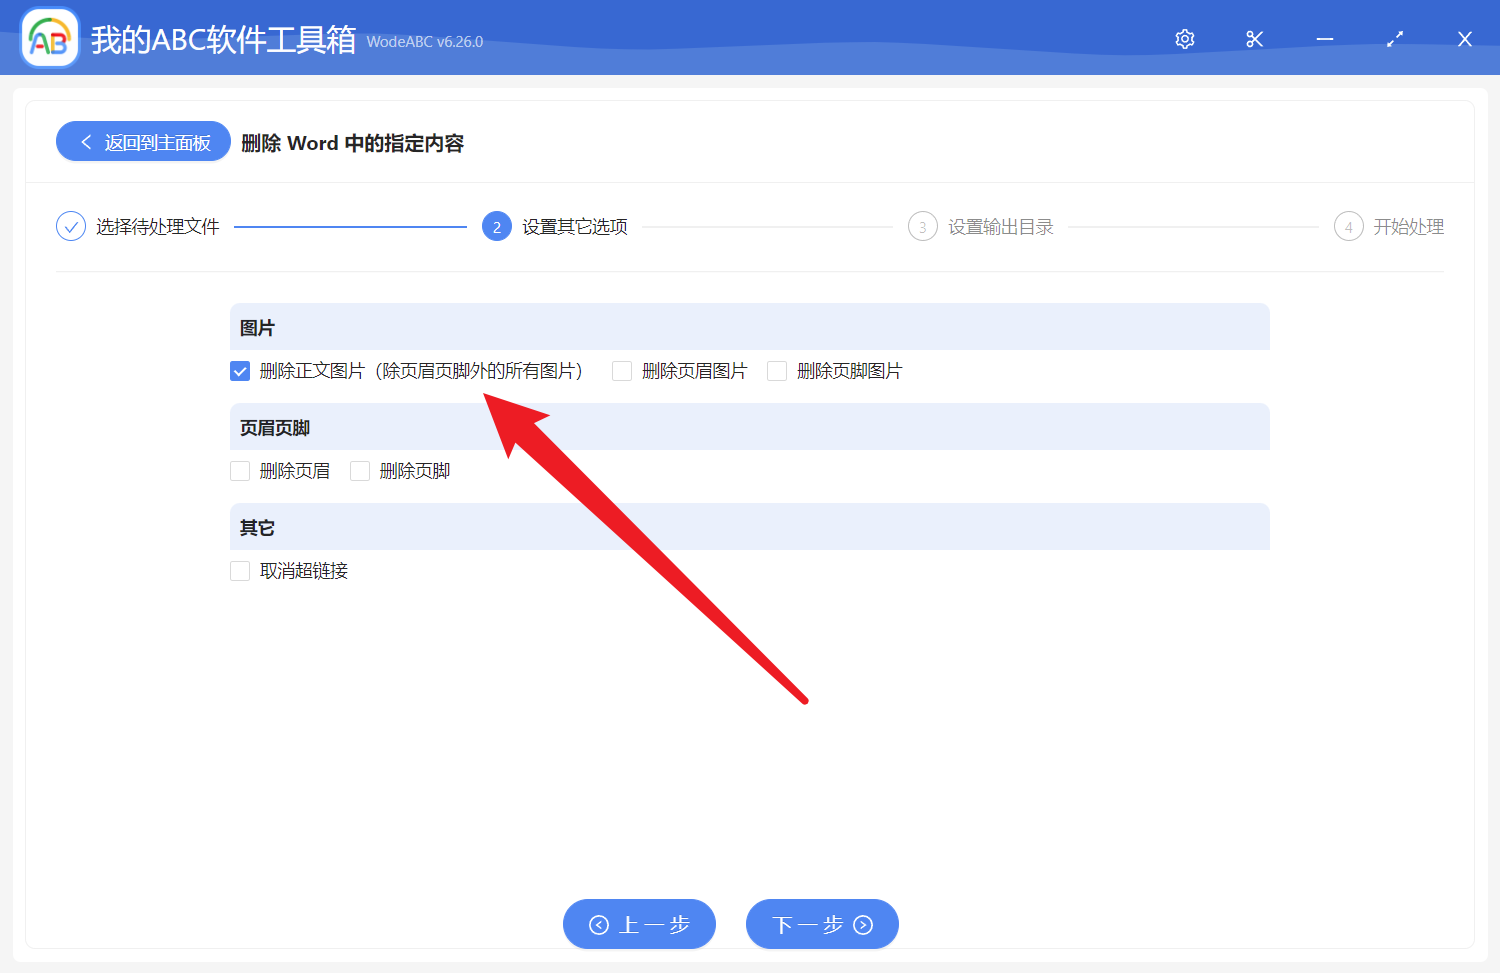Enable the 取消超链接 checkbox

[240, 570]
